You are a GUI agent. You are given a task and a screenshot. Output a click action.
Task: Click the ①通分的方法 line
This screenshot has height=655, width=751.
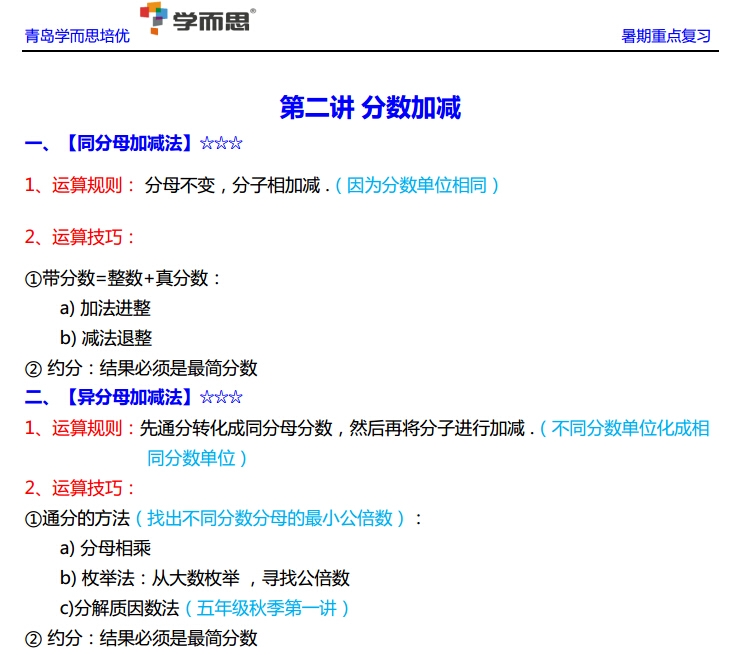pyautogui.click(x=78, y=518)
